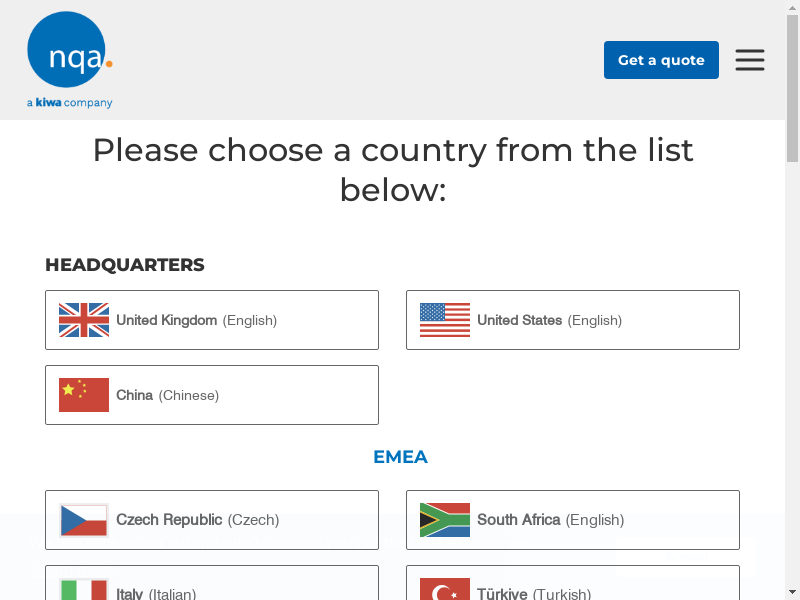Choose United States (English) link

click(x=549, y=321)
